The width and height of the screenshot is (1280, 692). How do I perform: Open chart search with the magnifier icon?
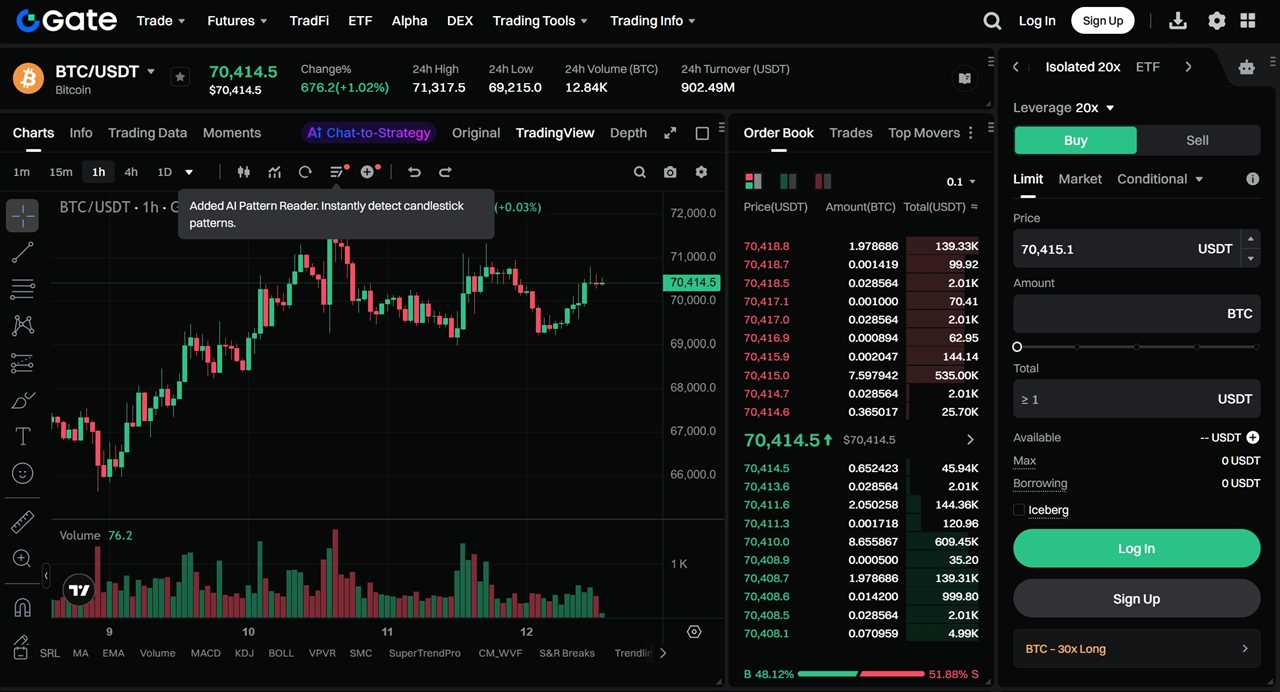coord(640,172)
